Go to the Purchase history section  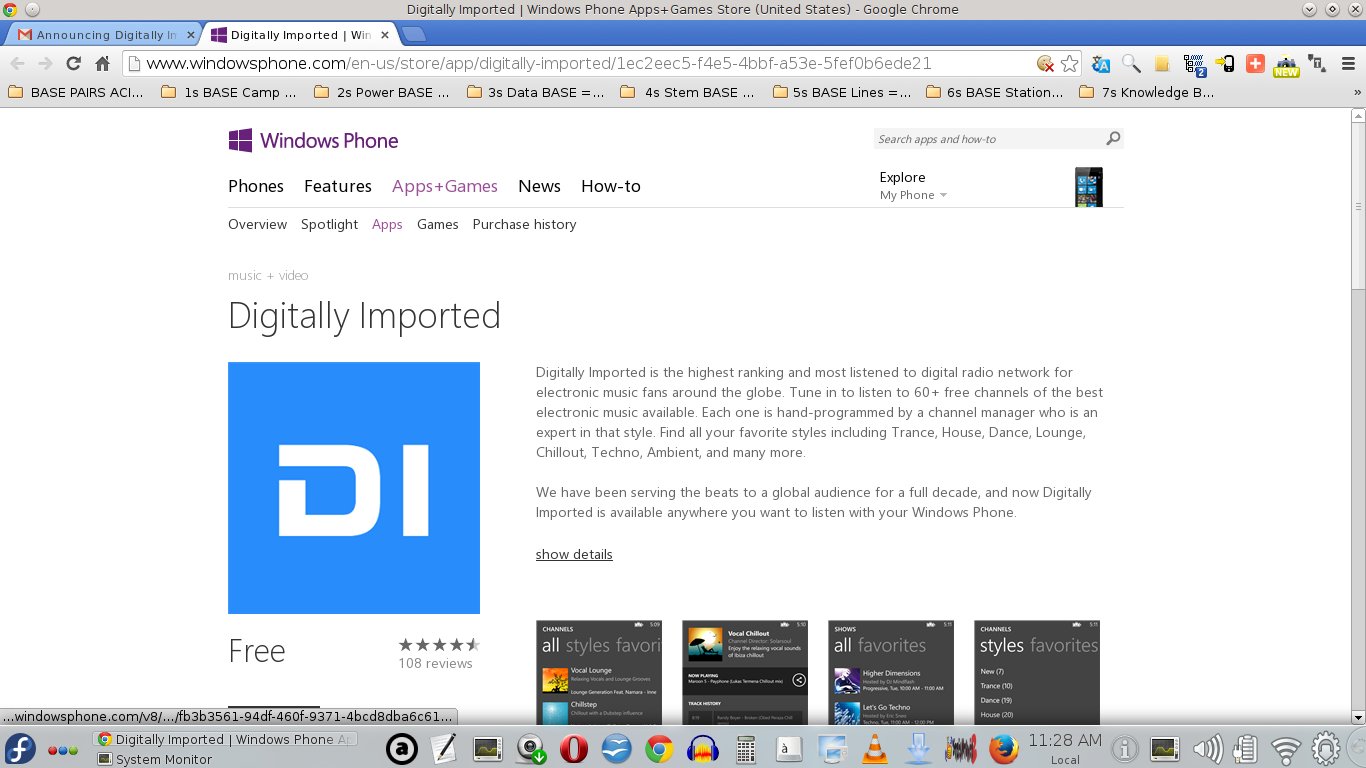[x=524, y=224]
